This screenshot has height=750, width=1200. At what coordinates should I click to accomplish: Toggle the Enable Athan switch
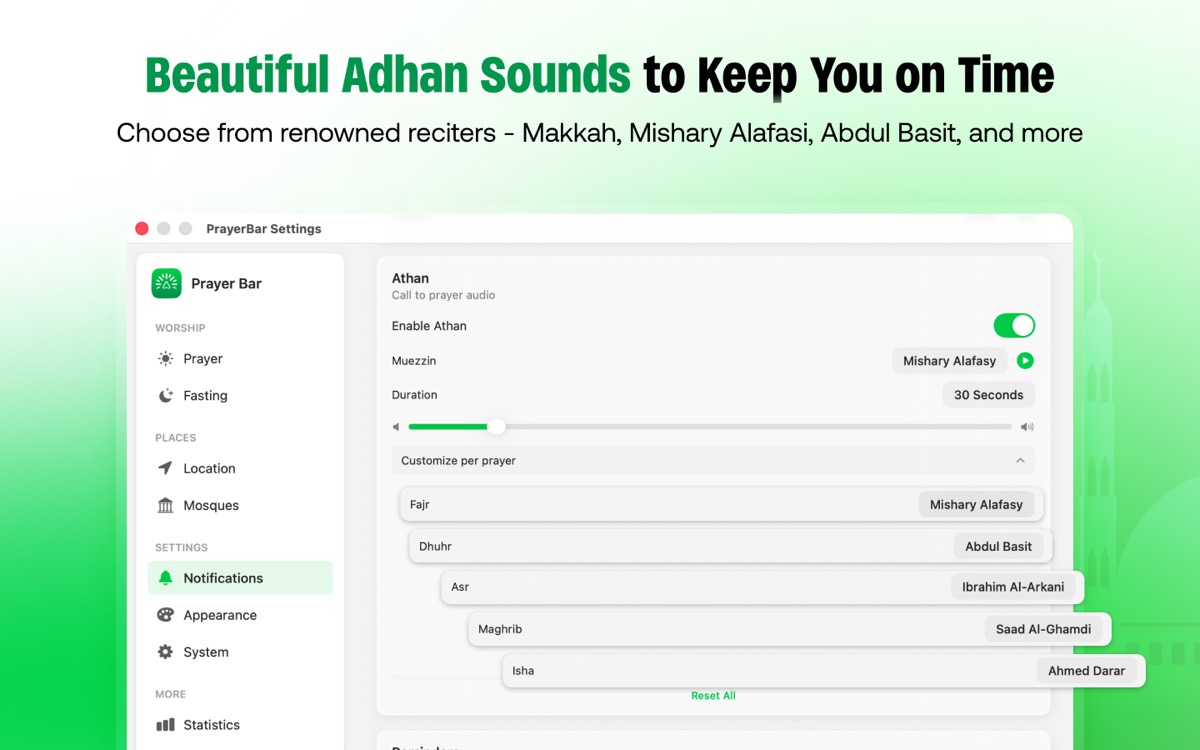click(x=1013, y=326)
